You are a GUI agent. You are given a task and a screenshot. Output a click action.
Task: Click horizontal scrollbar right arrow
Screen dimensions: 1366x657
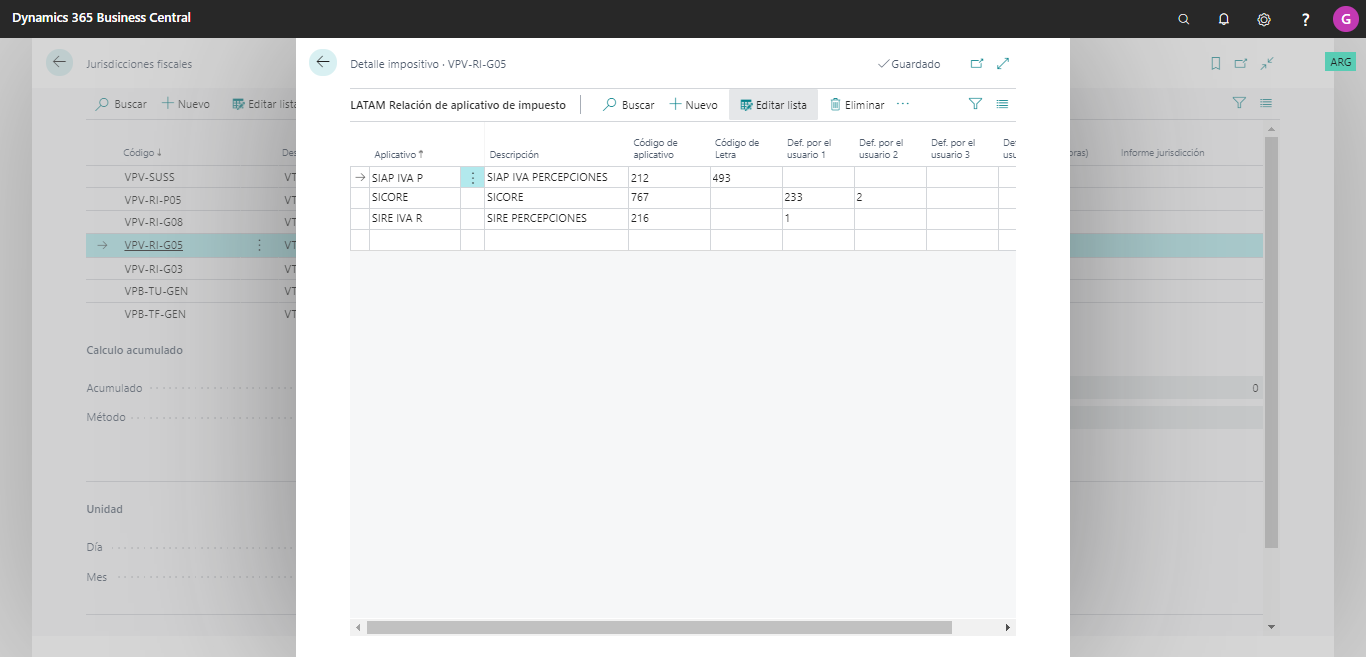click(1008, 627)
